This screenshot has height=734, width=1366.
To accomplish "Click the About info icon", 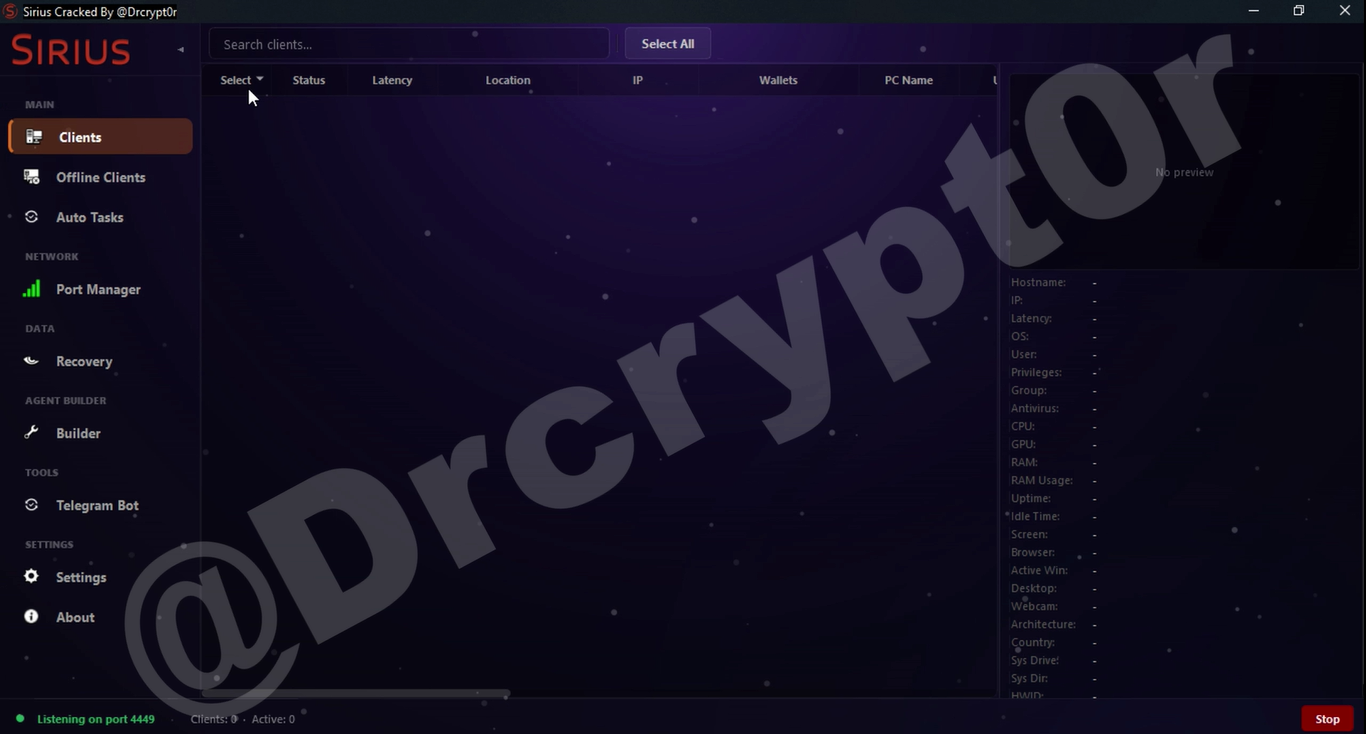I will (32, 617).
